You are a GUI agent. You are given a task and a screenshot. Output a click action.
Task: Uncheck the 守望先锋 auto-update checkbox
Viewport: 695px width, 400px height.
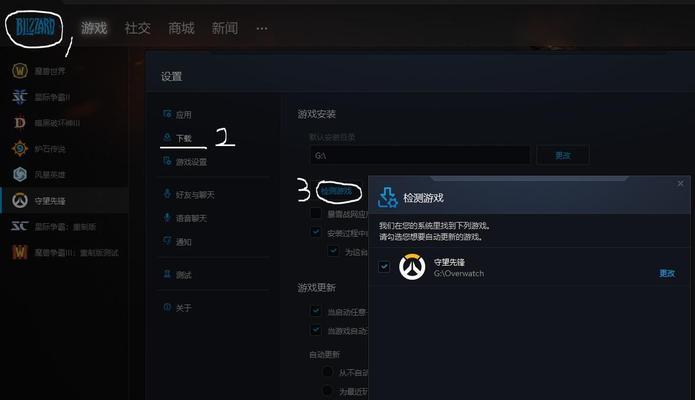(384, 267)
